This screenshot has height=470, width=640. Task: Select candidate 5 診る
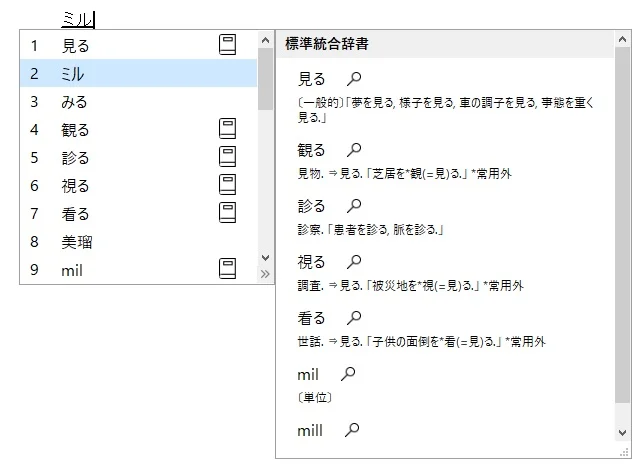pyautogui.click(x=139, y=157)
